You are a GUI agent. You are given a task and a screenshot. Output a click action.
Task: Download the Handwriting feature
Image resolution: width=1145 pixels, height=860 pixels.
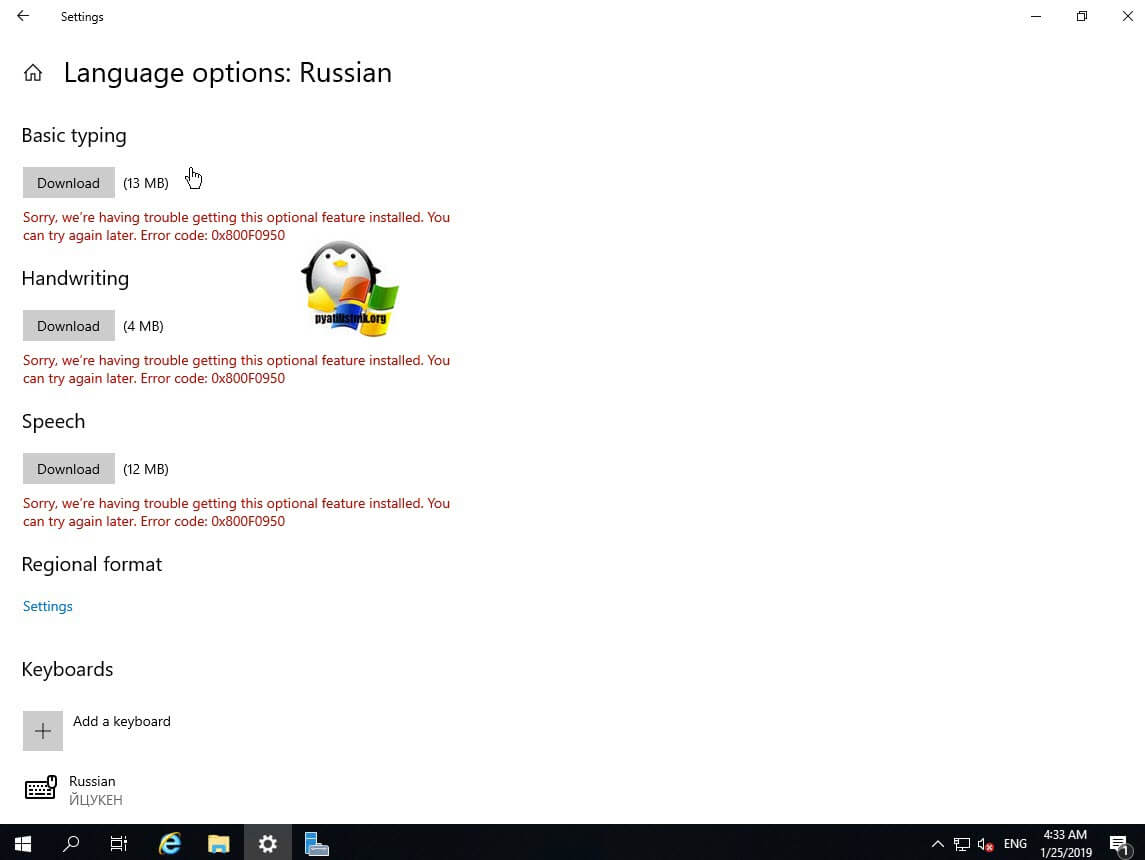[x=68, y=326]
